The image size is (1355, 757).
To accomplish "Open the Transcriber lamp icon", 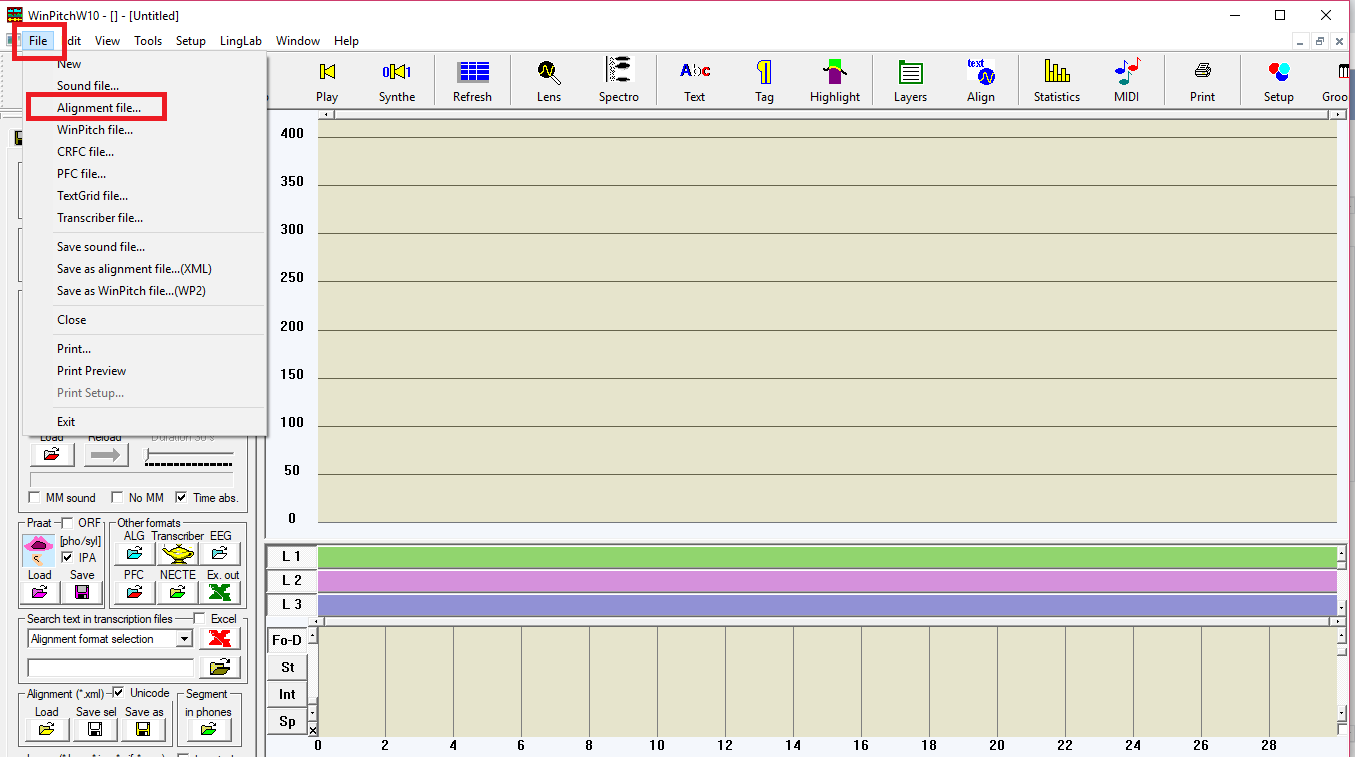I will 177,553.
